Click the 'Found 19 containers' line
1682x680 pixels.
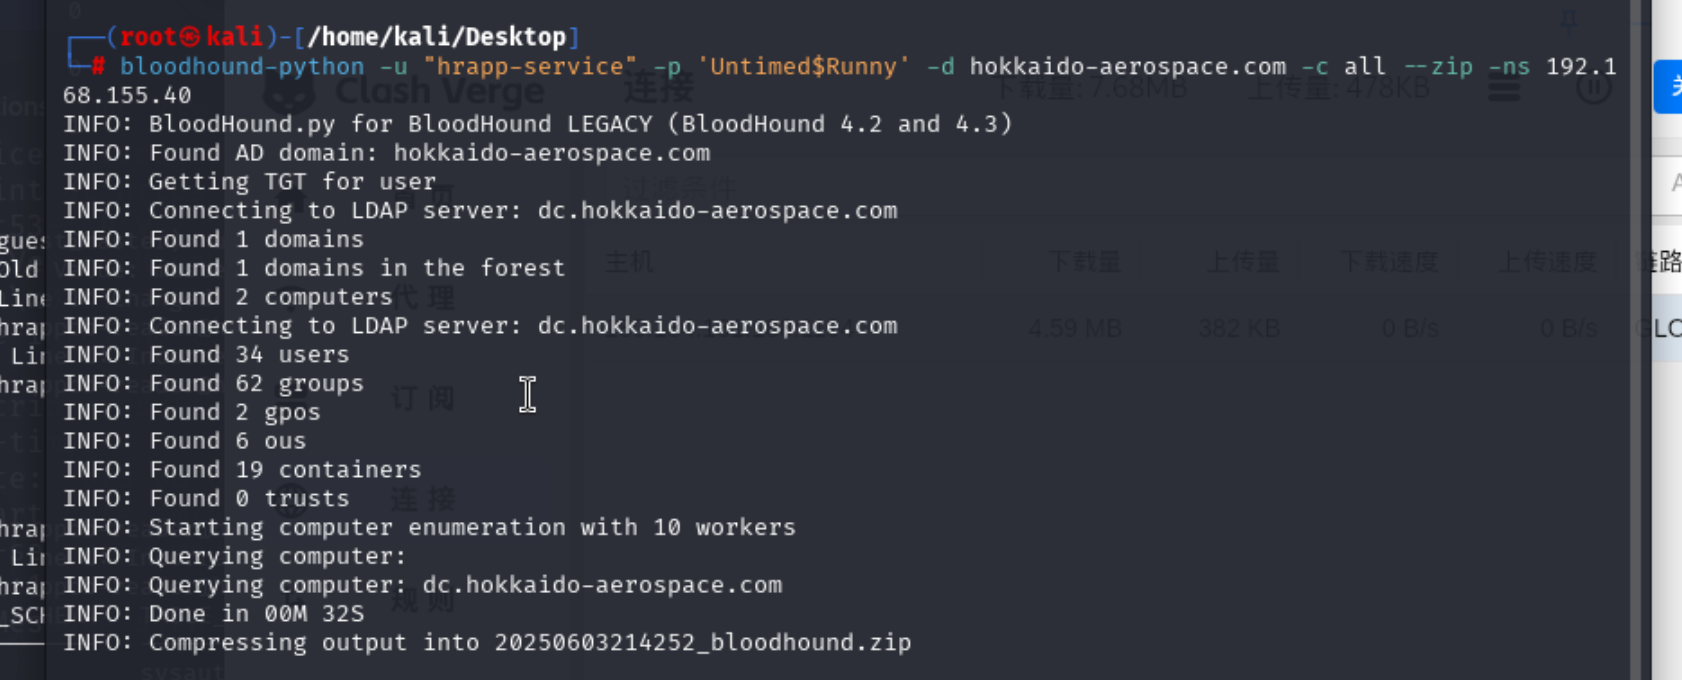(x=243, y=470)
